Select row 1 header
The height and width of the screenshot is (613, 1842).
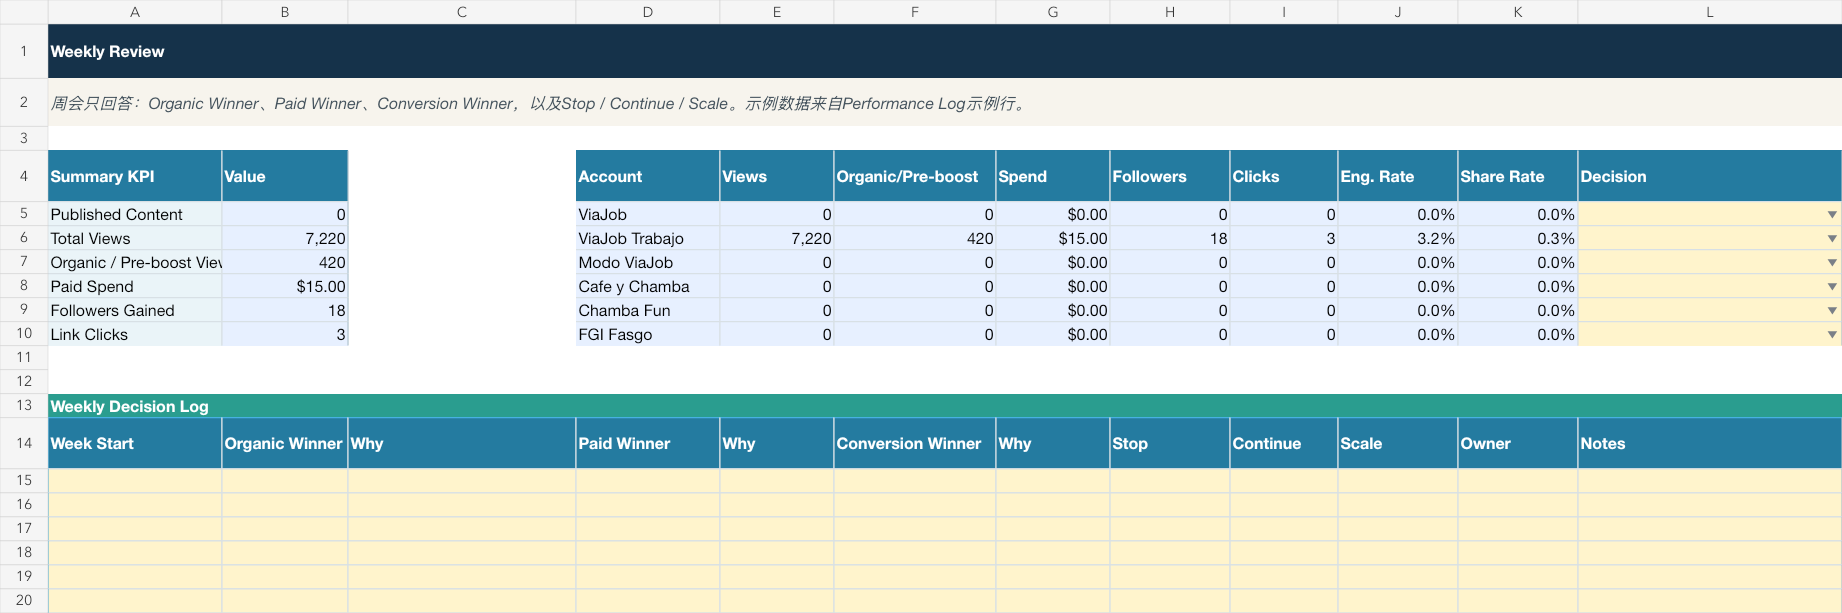[24, 51]
